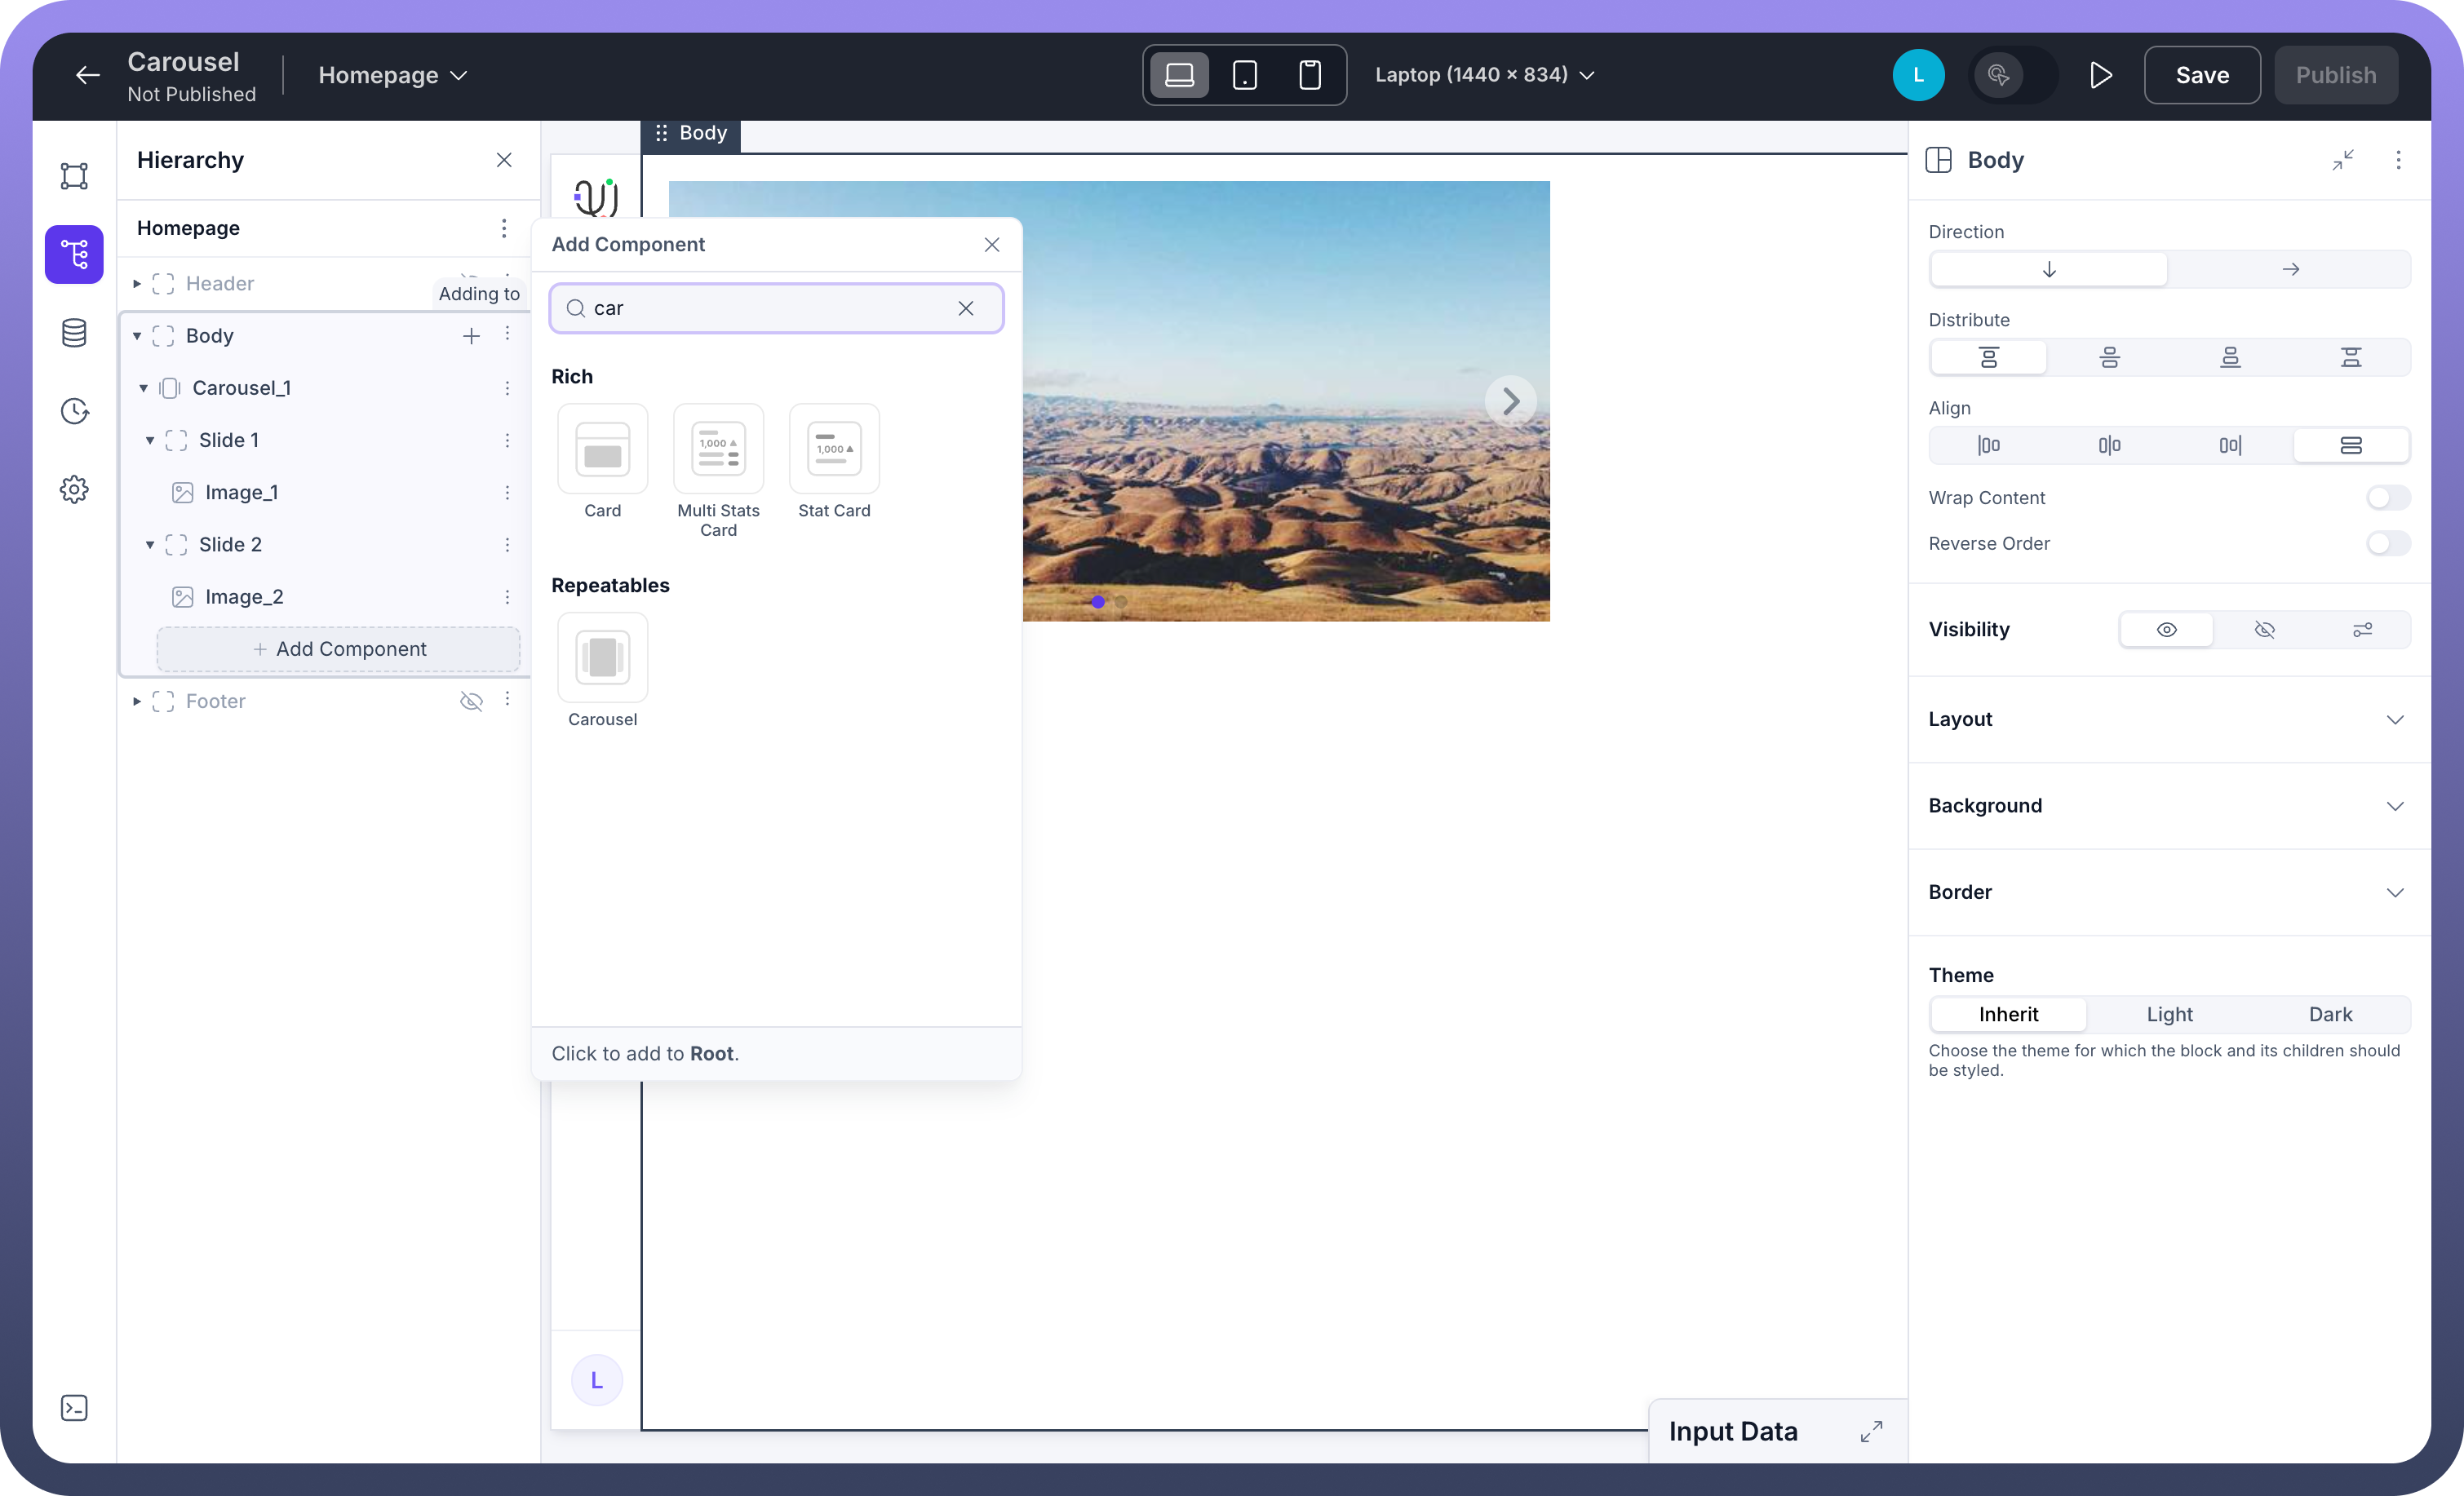Turn on Reverse Order switch
This screenshot has width=2464, height=1496.
coord(2387,544)
